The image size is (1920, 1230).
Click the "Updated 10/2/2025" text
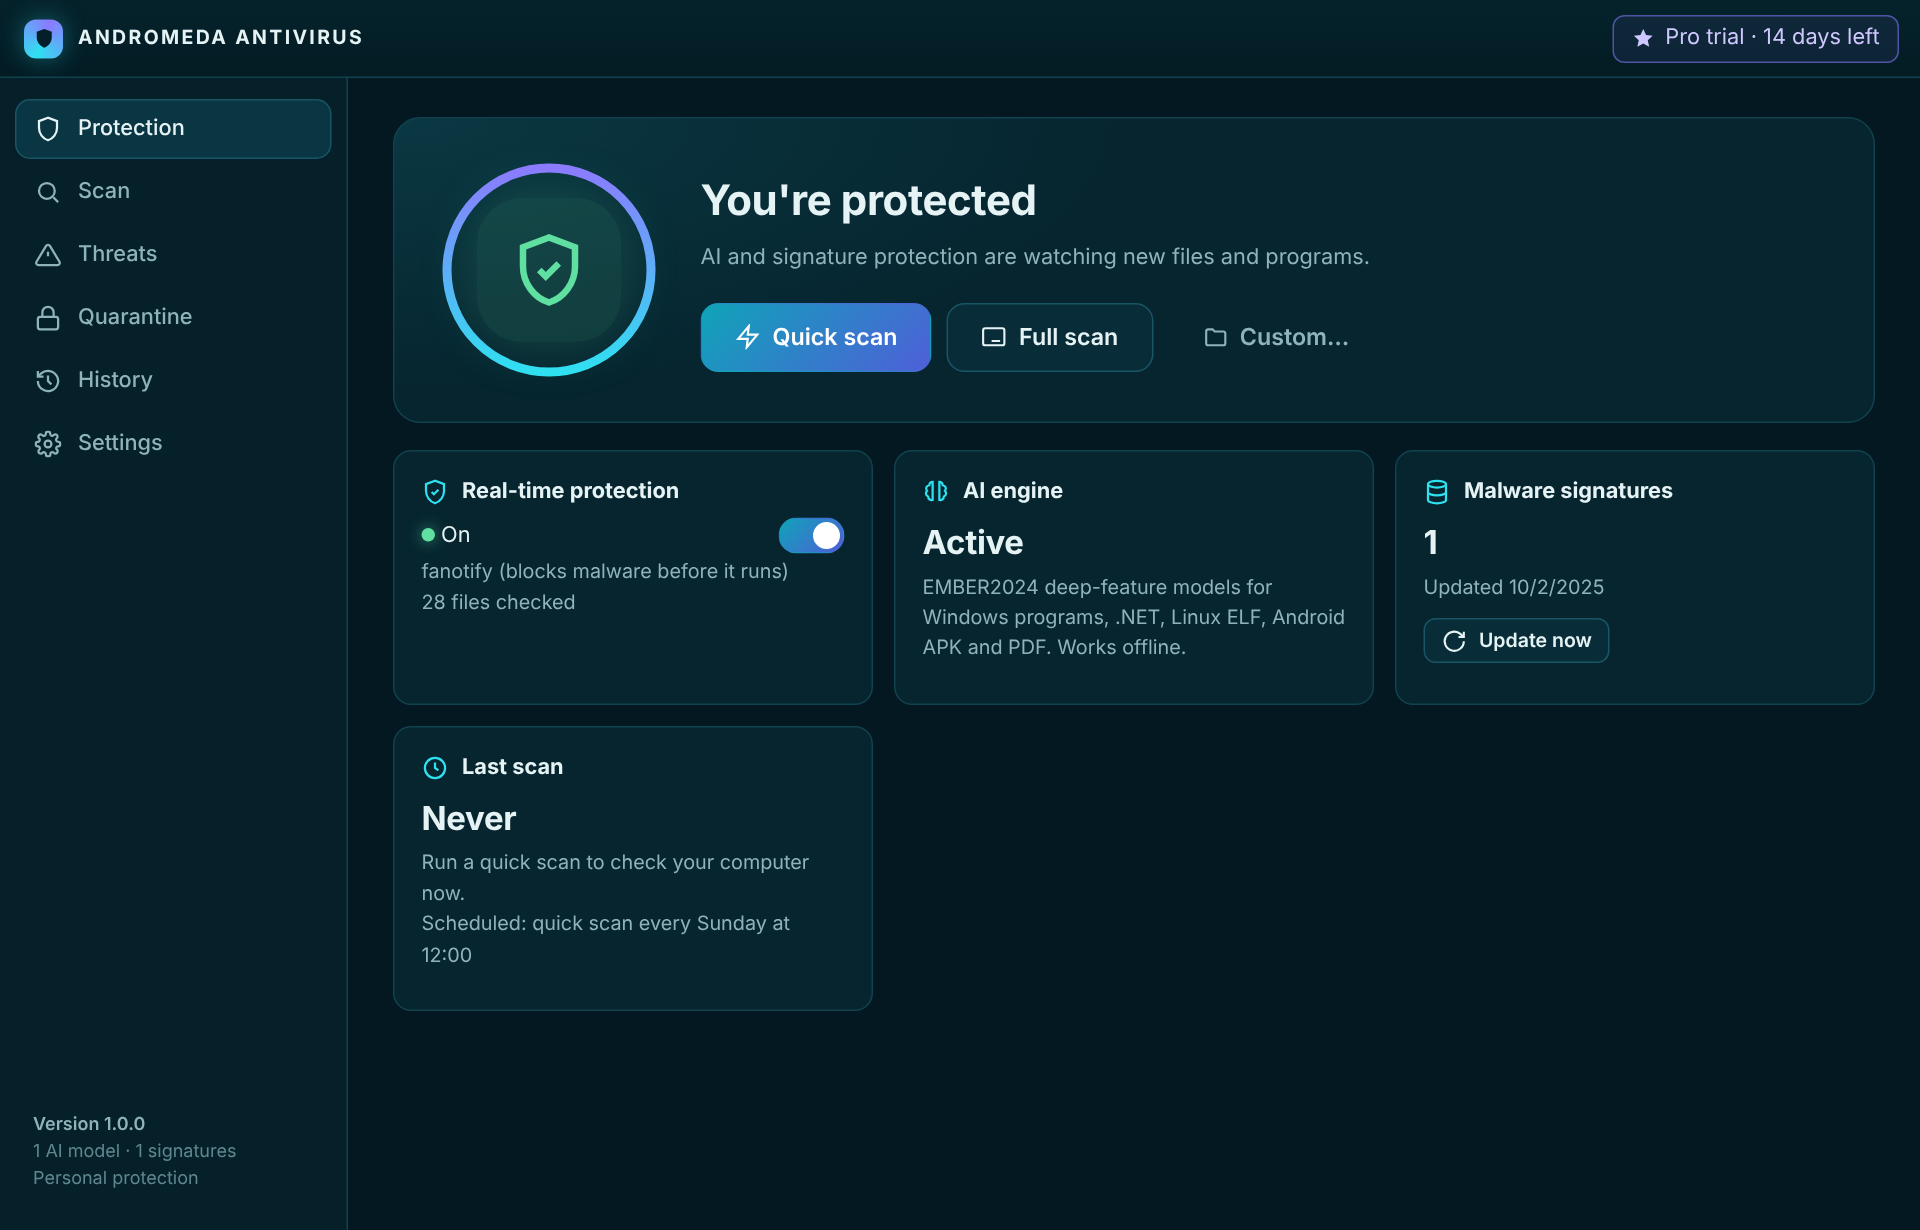(x=1513, y=587)
